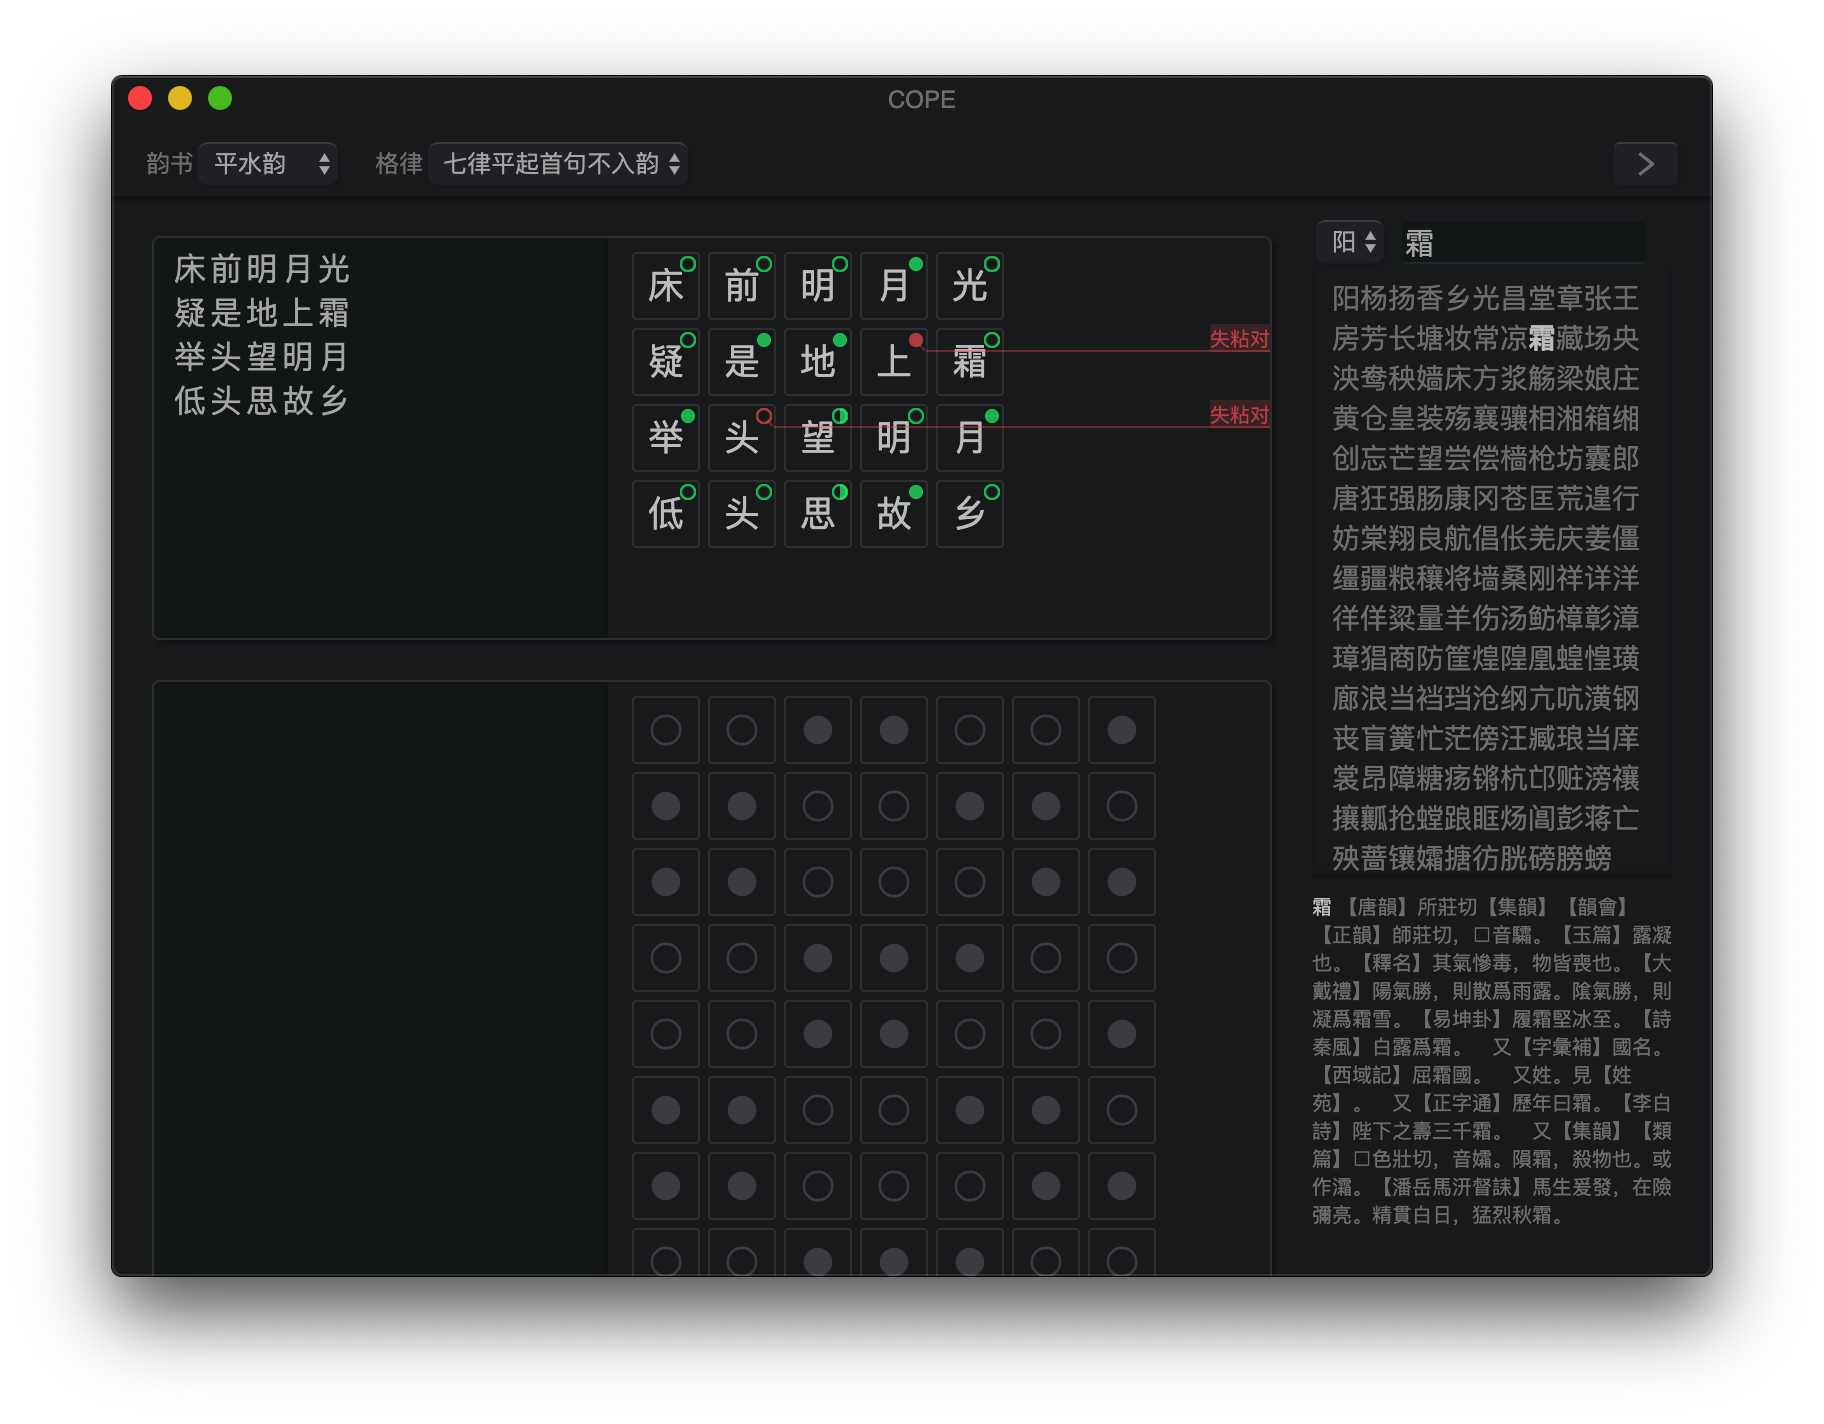Select the highlighted 霜 in the rhyme character list
The height and width of the screenshot is (1424, 1824).
coord(1541,339)
